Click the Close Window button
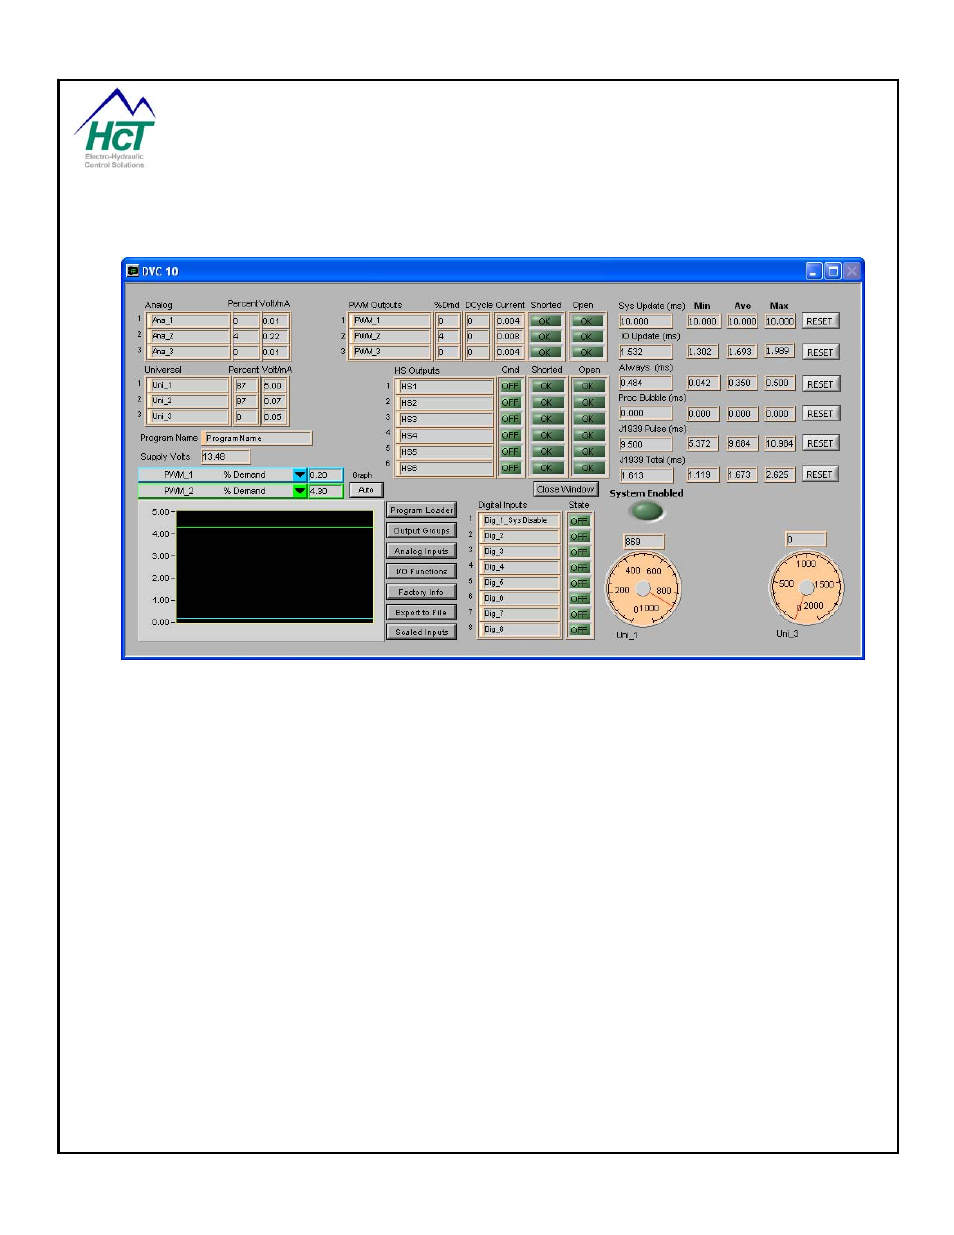Screen dimensions: 954x1235 565,489
